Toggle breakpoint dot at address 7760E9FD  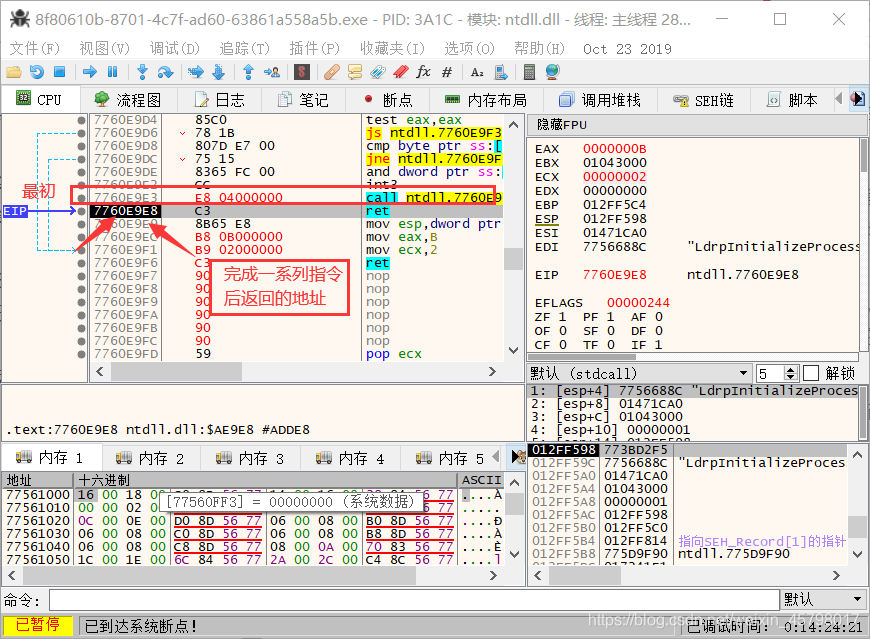[82, 354]
